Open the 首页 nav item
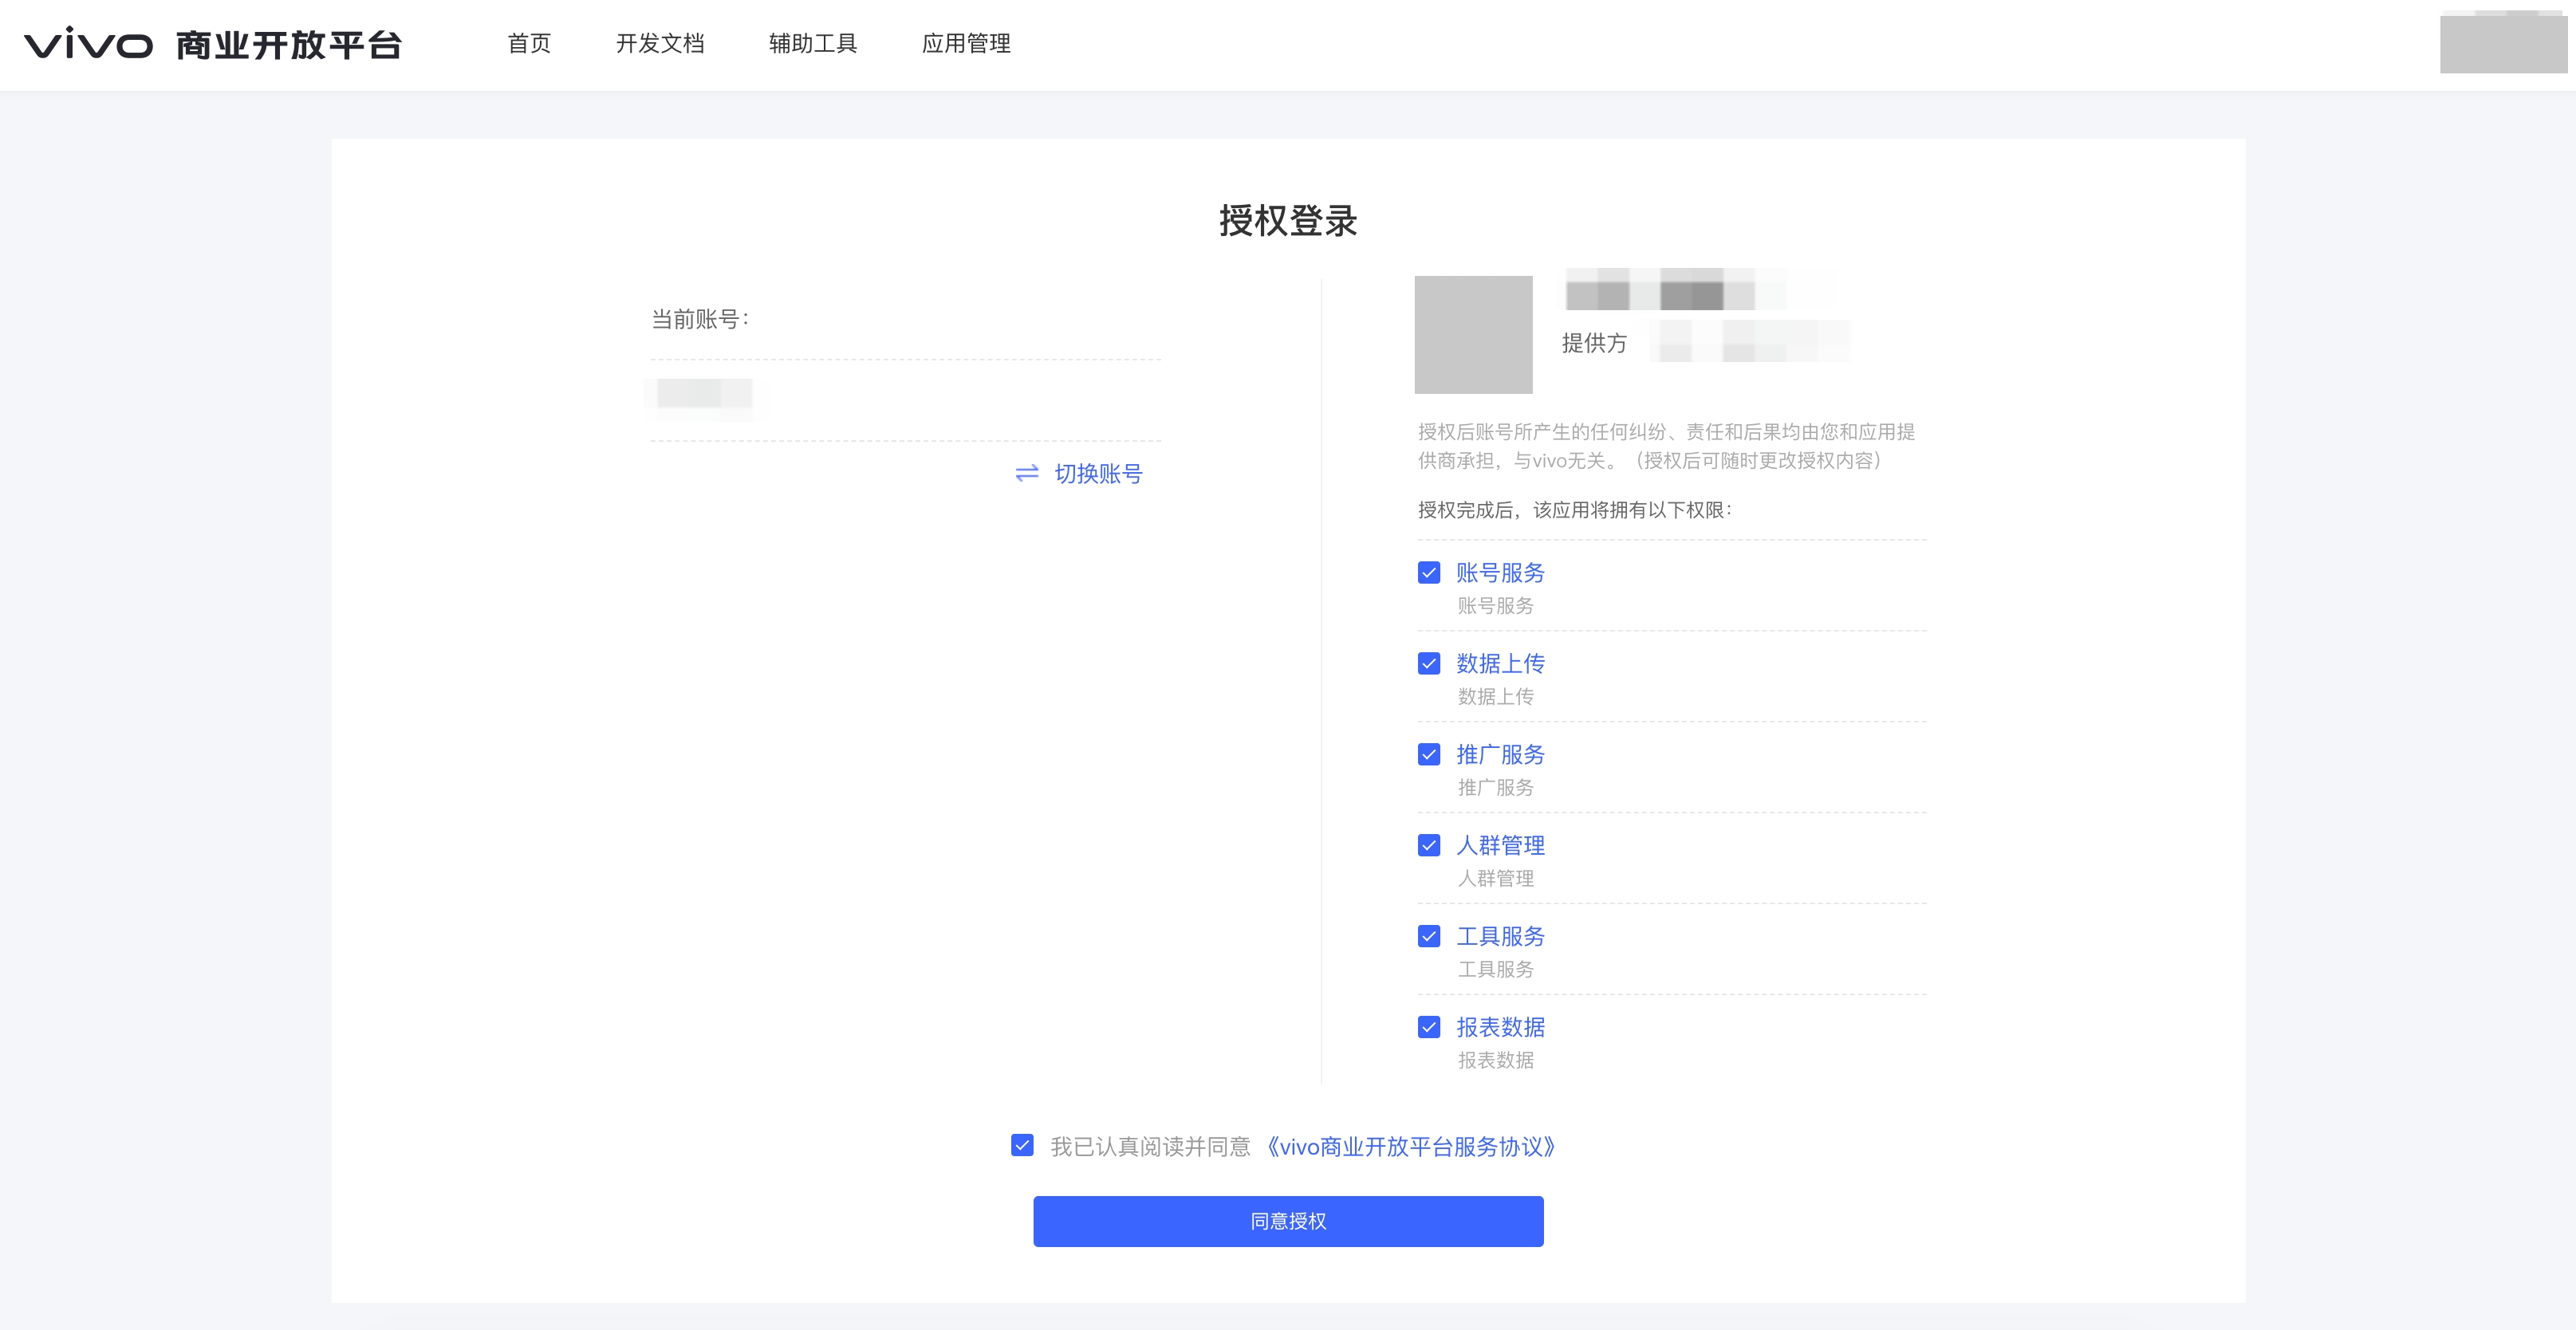 click(x=529, y=44)
